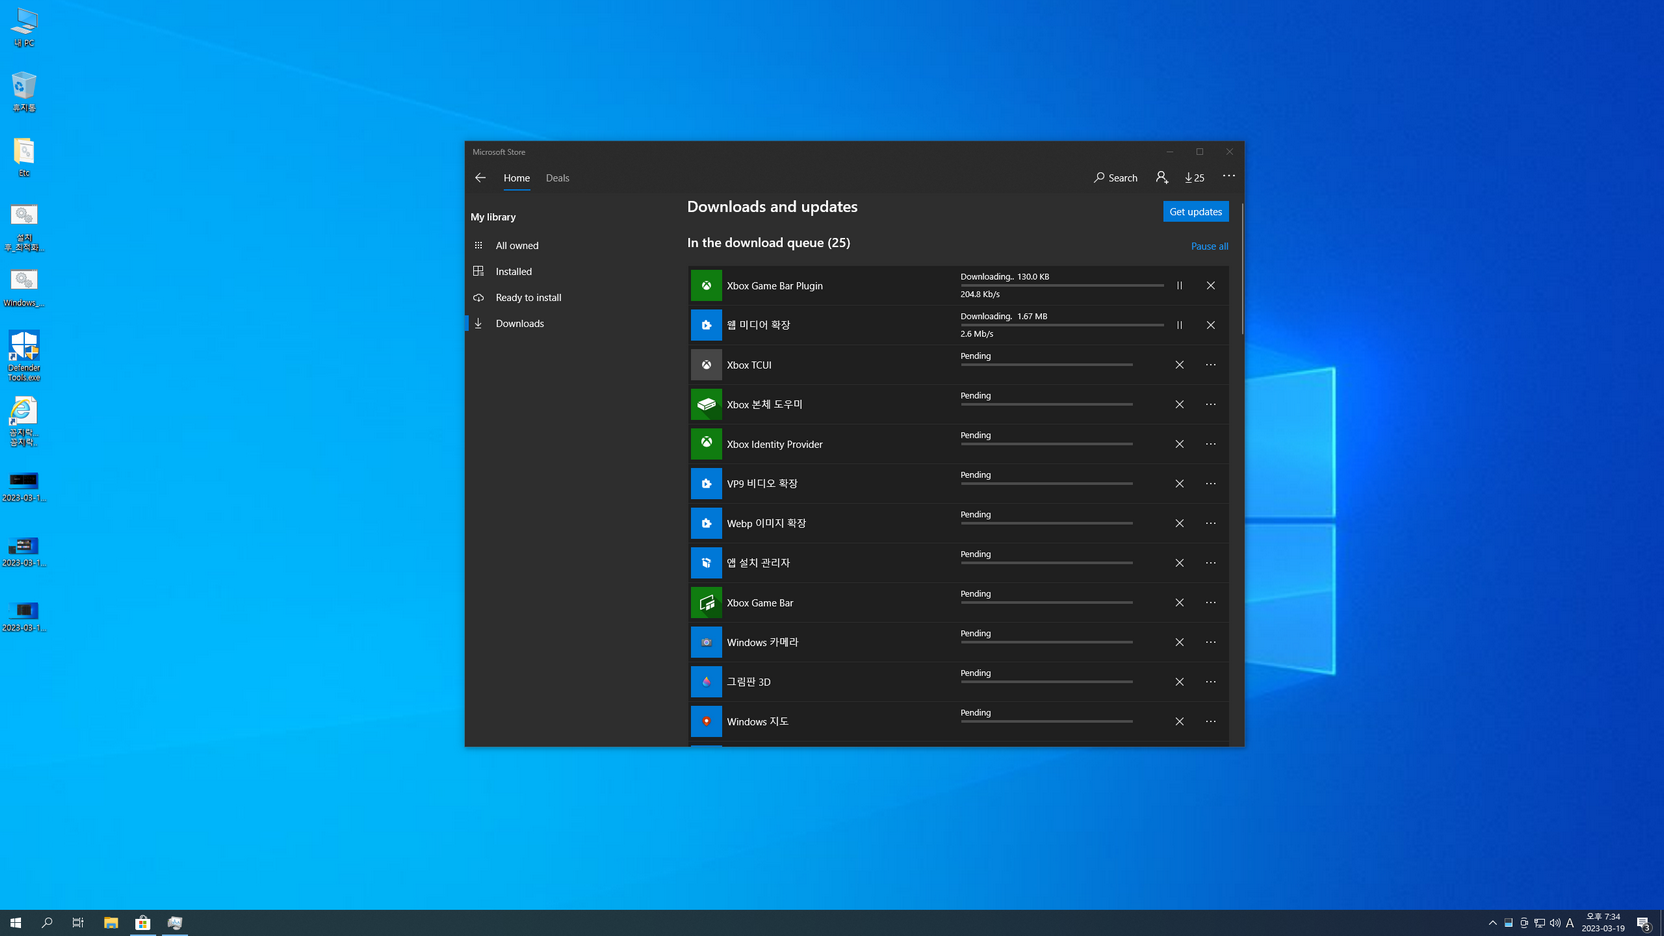Image resolution: width=1664 pixels, height=936 pixels.
Task: Open the Store See more menu
Action: click(x=1229, y=176)
